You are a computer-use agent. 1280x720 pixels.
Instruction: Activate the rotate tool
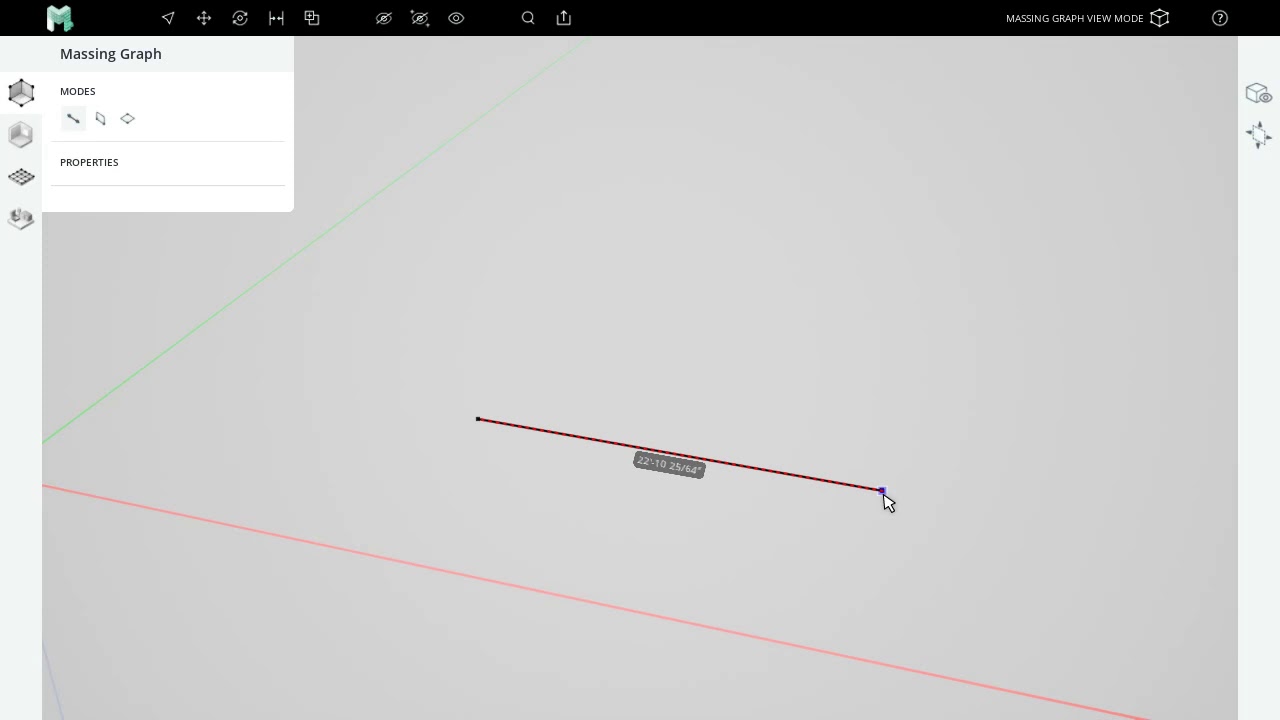(x=240, y=18)
